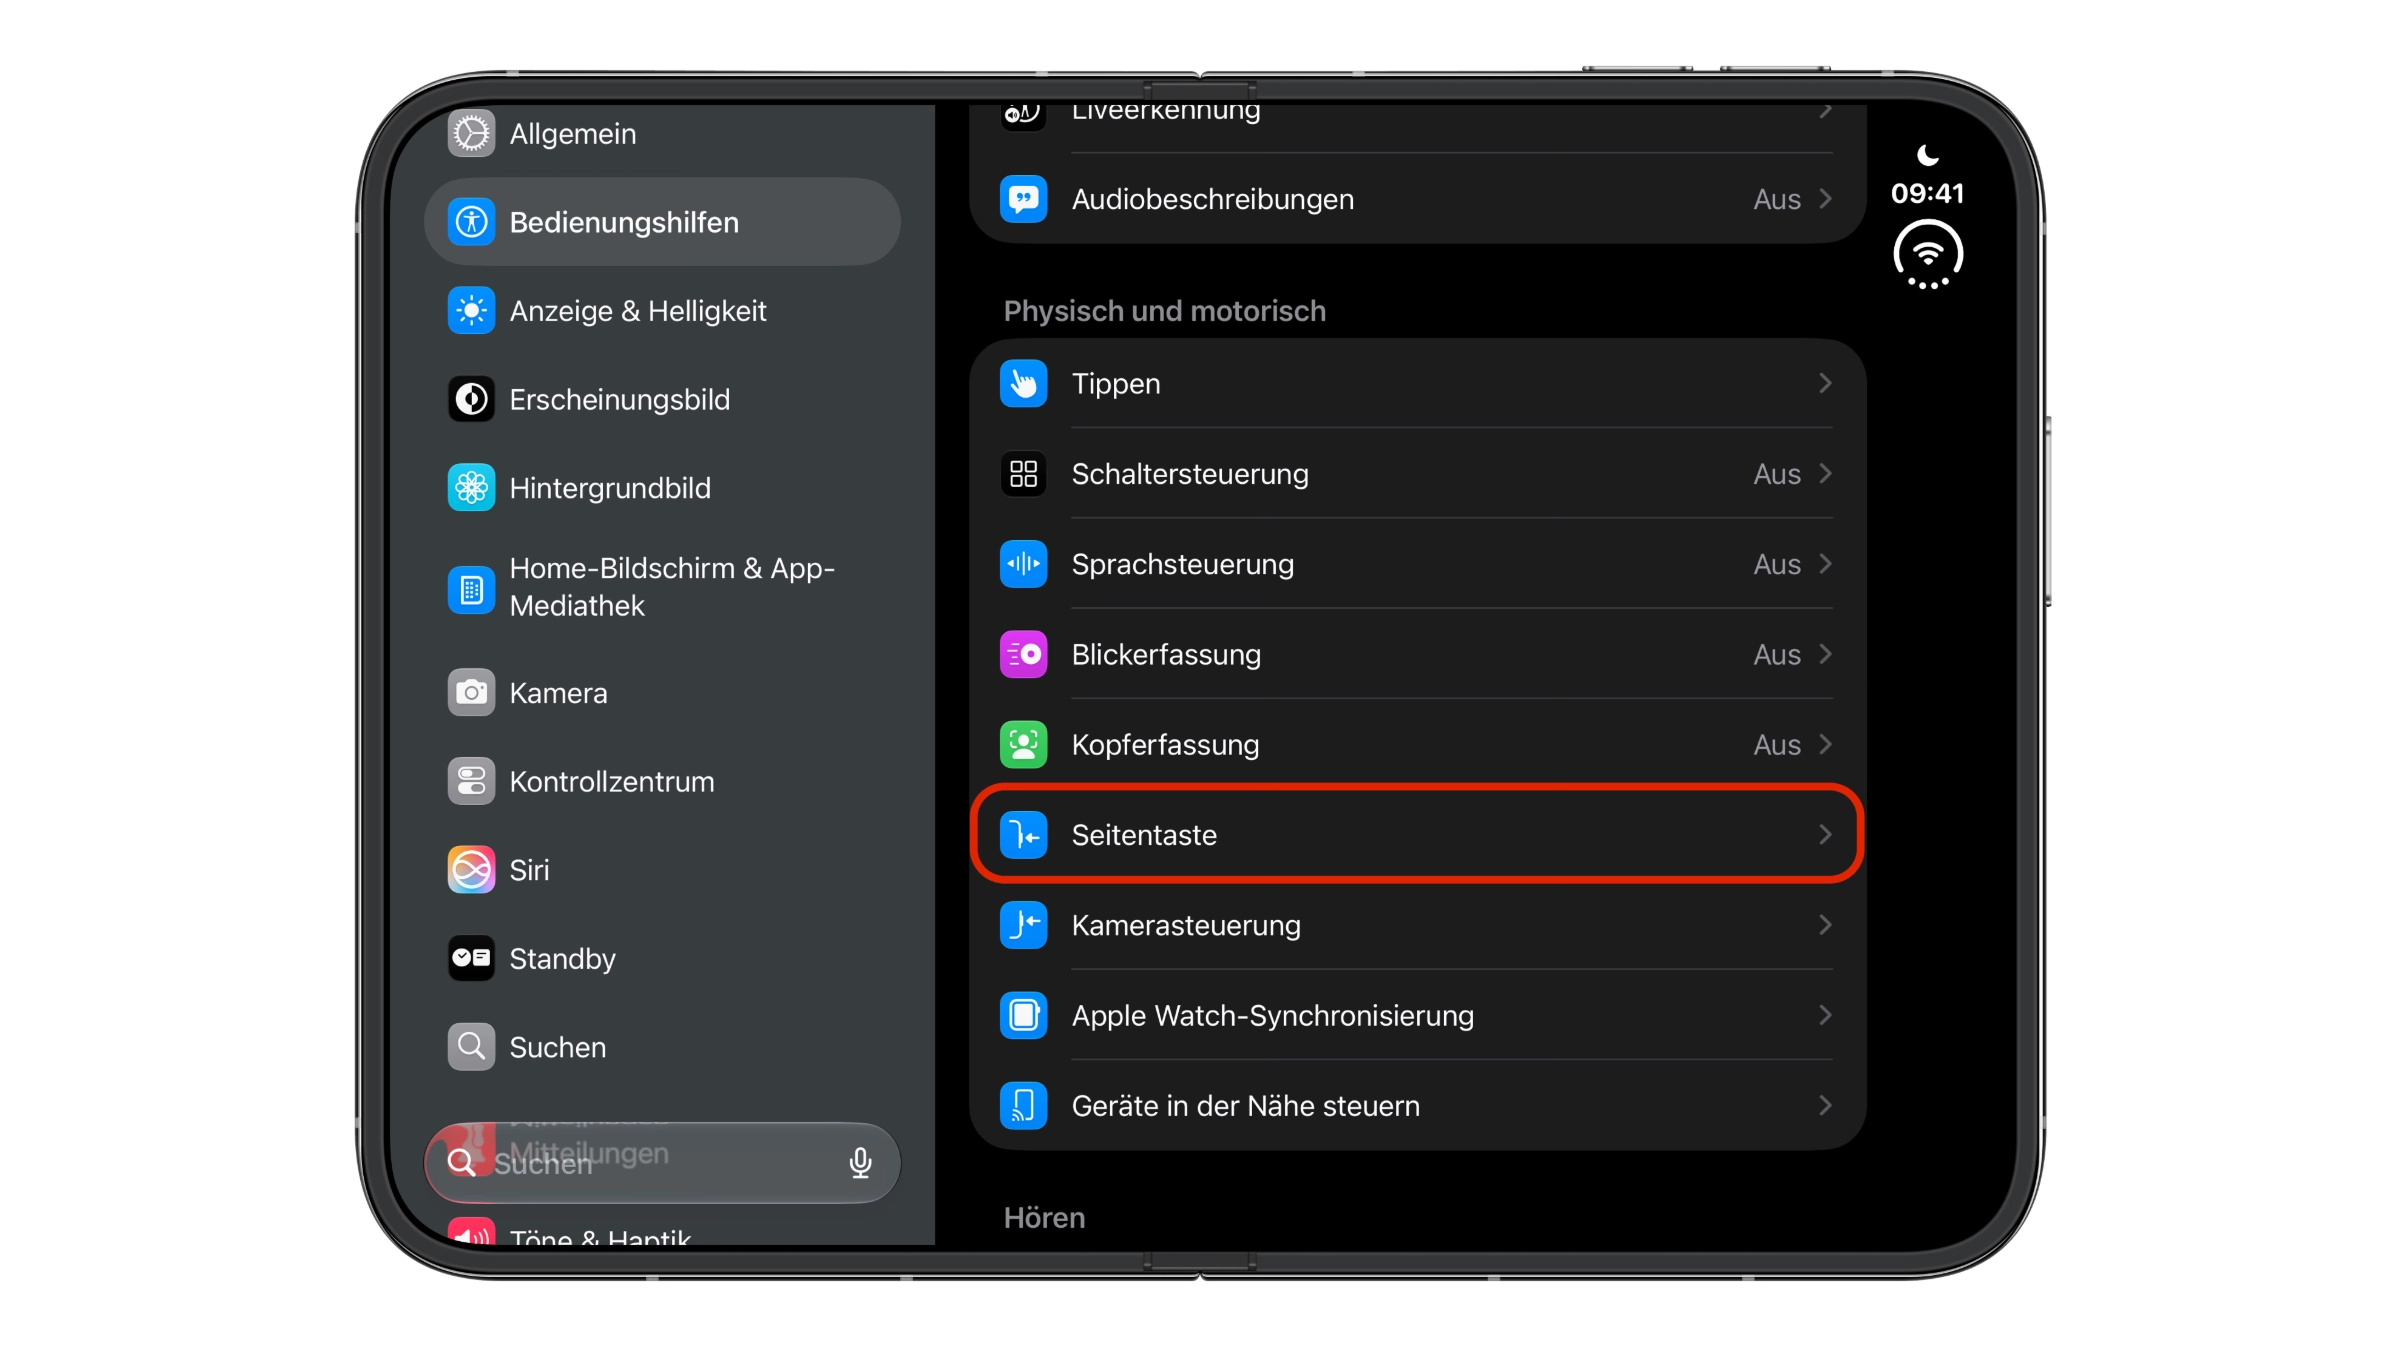Select Kontrollzentrum sidebar entry
This screenshot has width=2400, height=1350.
662,781
